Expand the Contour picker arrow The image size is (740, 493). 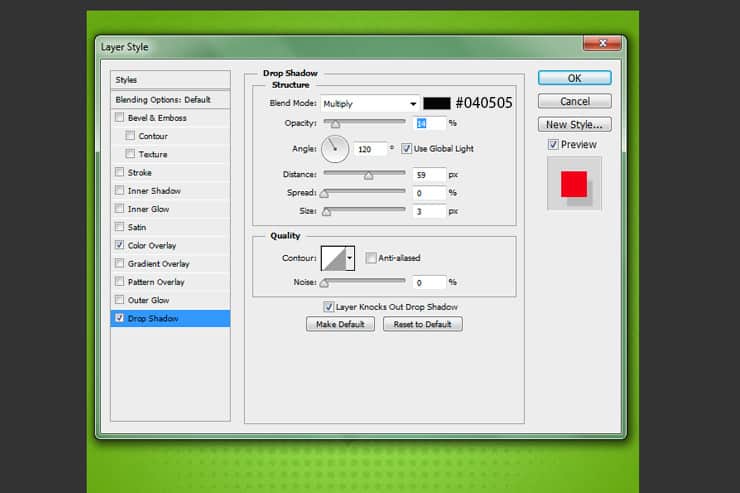[350, 258]
